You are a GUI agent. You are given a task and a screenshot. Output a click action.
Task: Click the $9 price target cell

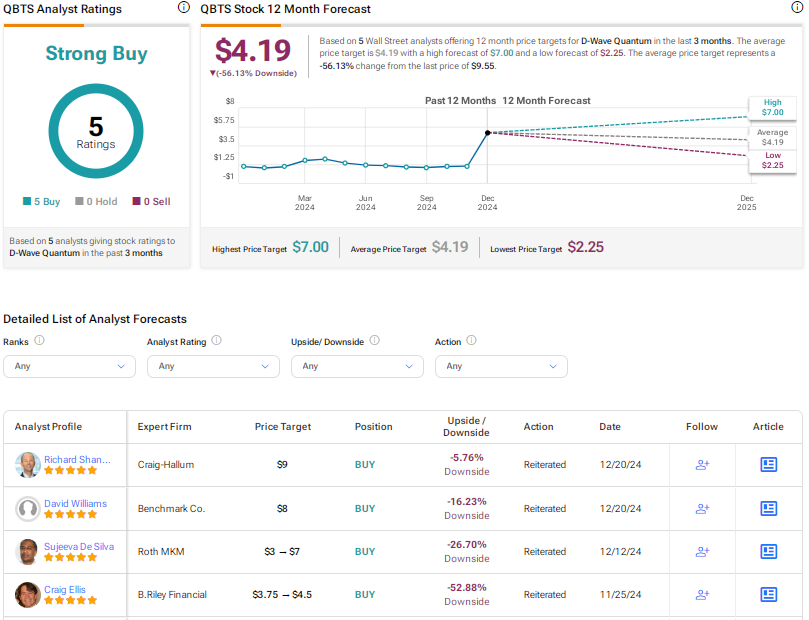pyautogui.click(x=282, y=465)
